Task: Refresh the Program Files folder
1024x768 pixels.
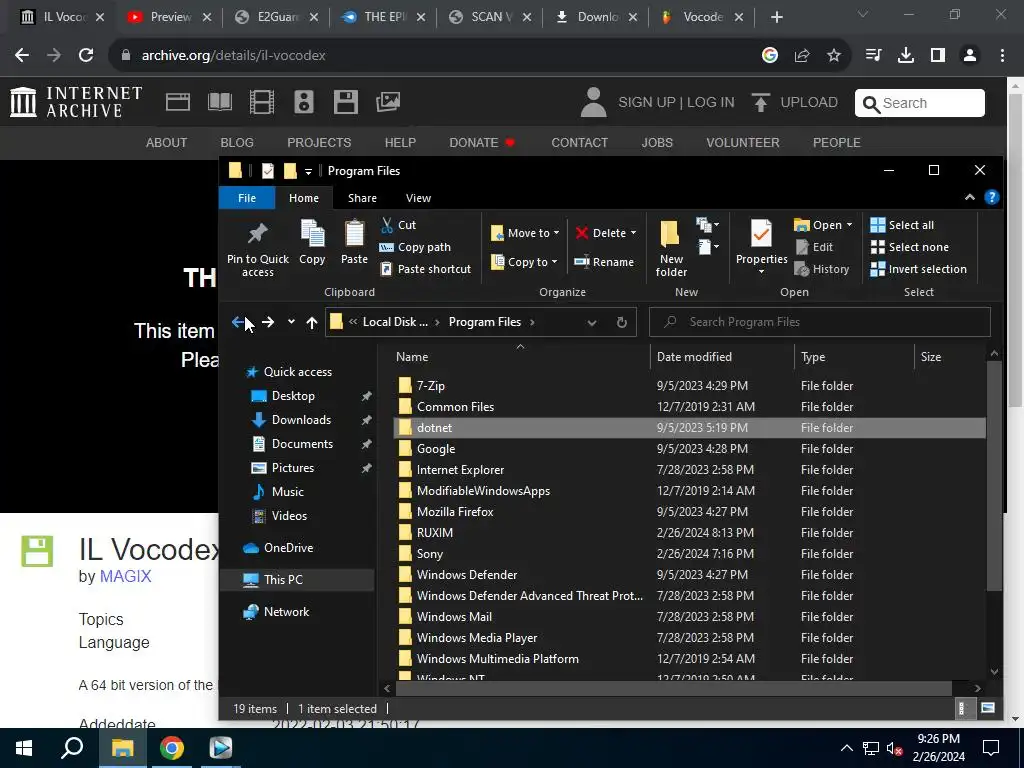Action: 622,322
